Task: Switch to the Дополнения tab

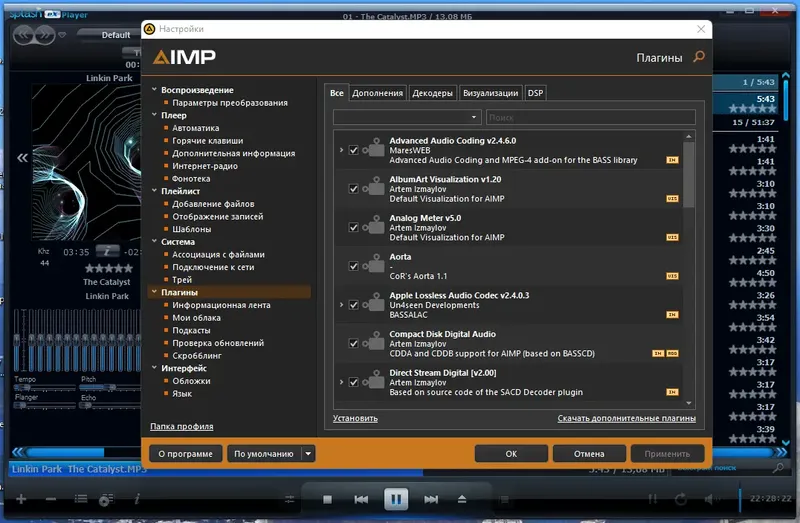Action: point(378,93)
